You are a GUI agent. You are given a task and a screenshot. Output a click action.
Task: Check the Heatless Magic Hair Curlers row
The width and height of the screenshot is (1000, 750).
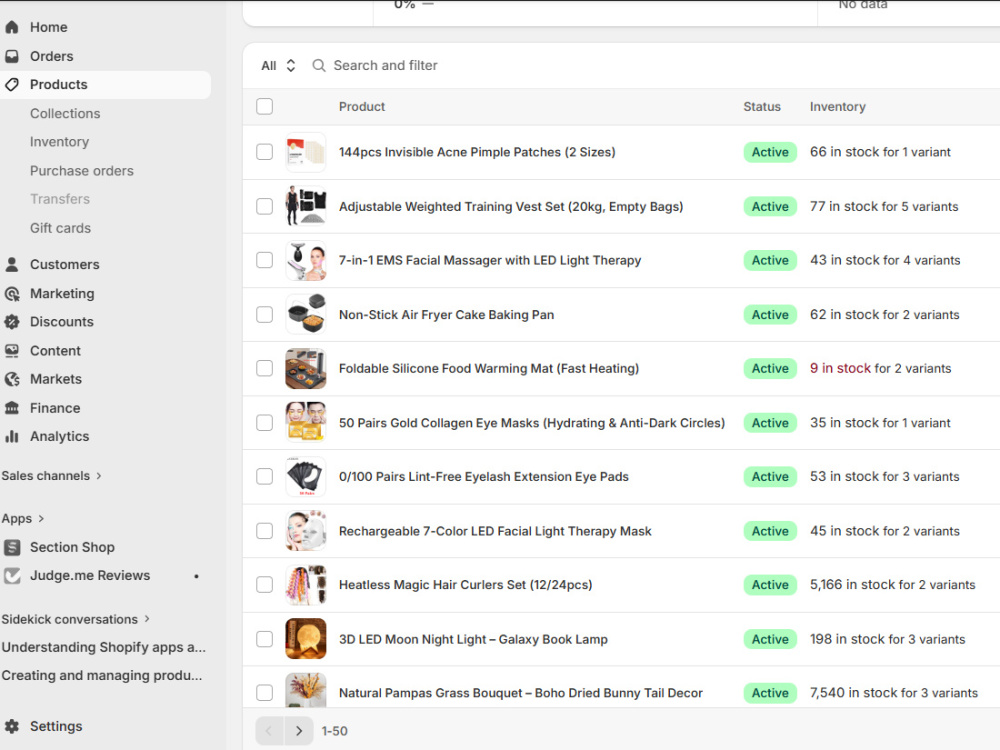point(265,585)
